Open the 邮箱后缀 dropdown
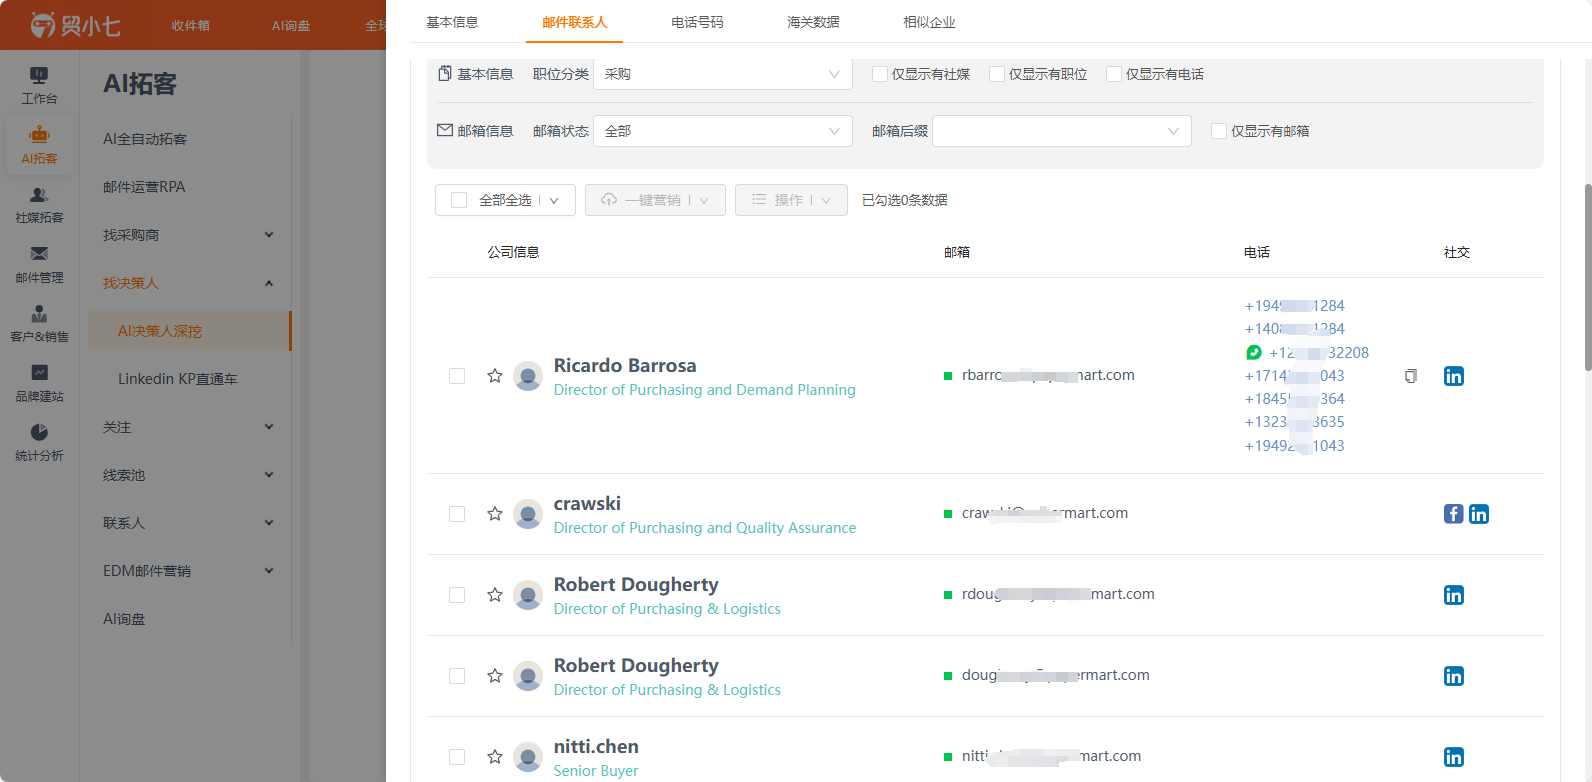The height and width of the screenshot is (782, 1592). pyautogui.click(x=1062, y=131)
